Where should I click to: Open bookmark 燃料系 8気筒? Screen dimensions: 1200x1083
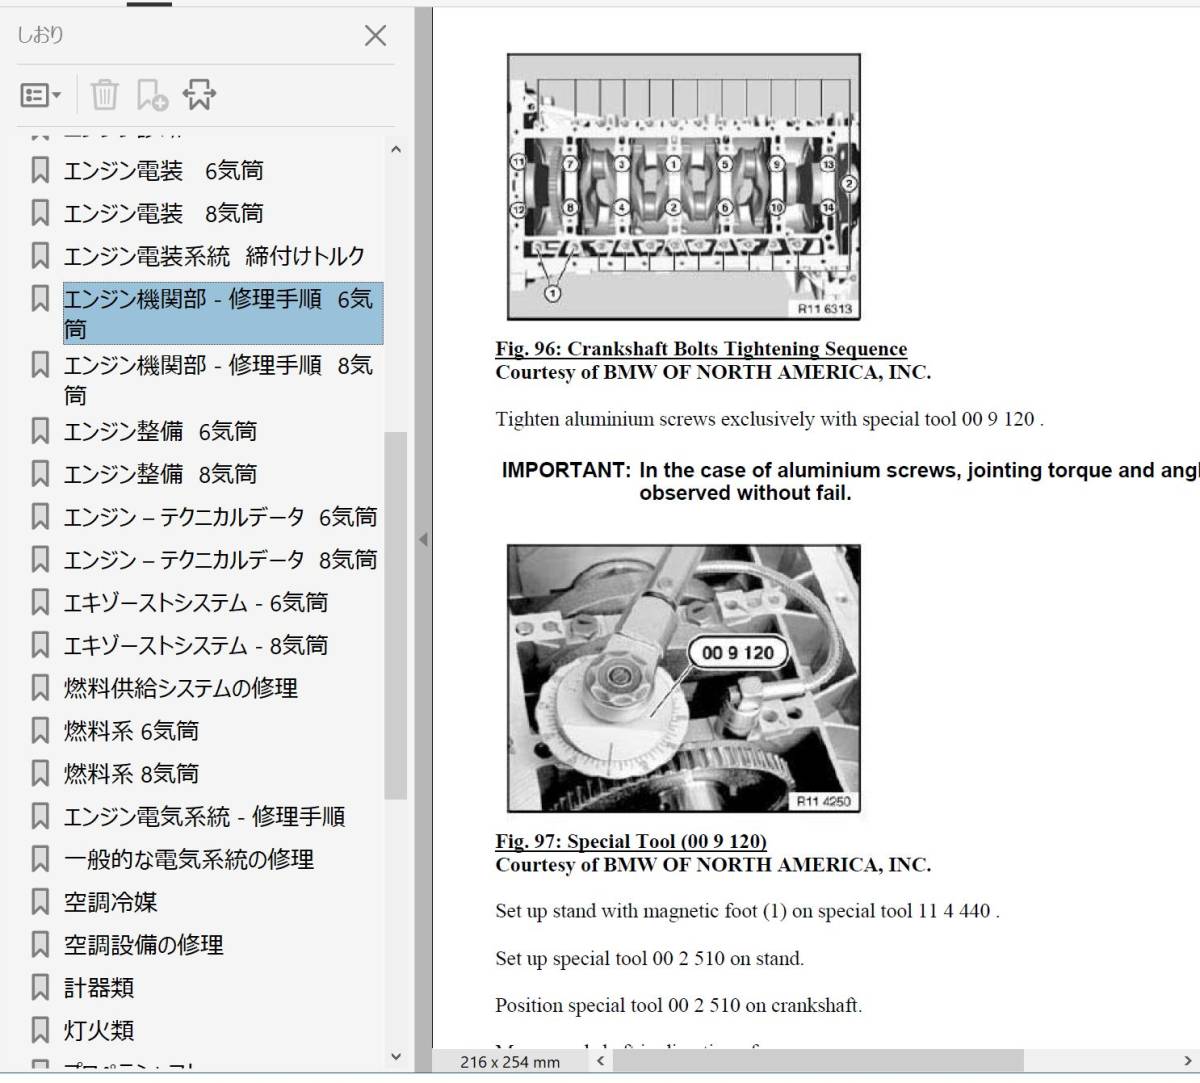click(x=131, y=775)
